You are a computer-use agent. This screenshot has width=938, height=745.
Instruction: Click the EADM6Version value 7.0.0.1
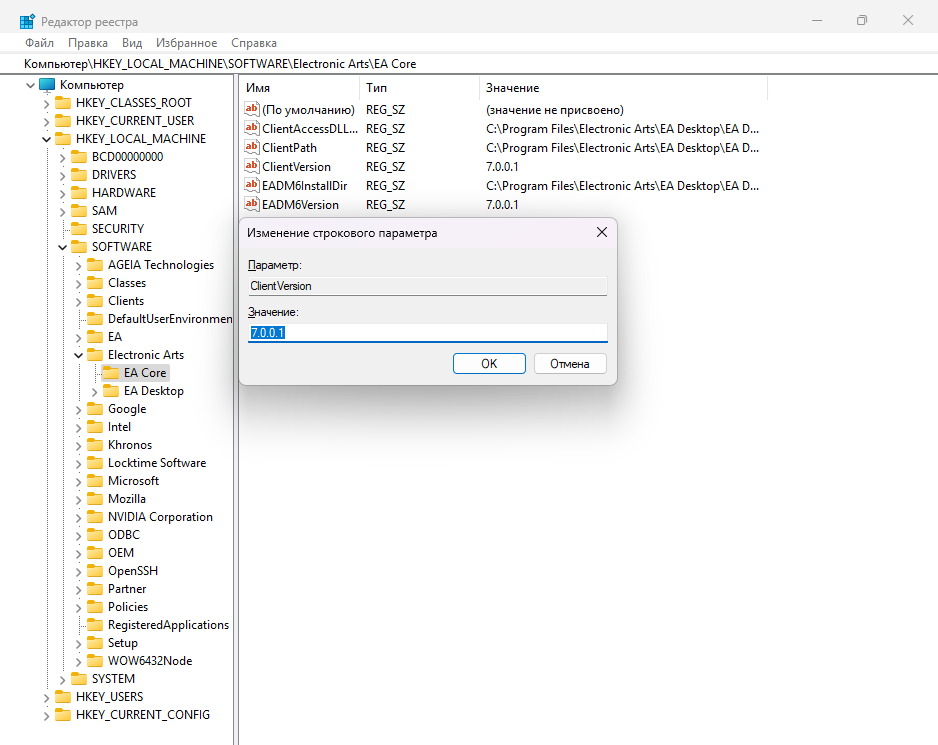click(502, 205)
